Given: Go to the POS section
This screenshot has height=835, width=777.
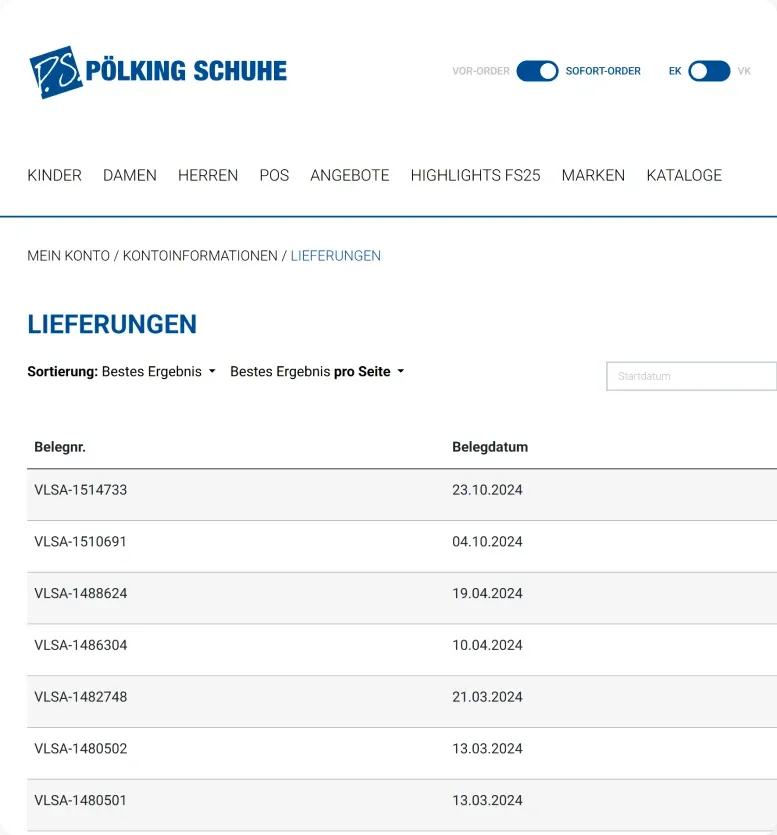Looking at the screenshot, I should point(274,175).
